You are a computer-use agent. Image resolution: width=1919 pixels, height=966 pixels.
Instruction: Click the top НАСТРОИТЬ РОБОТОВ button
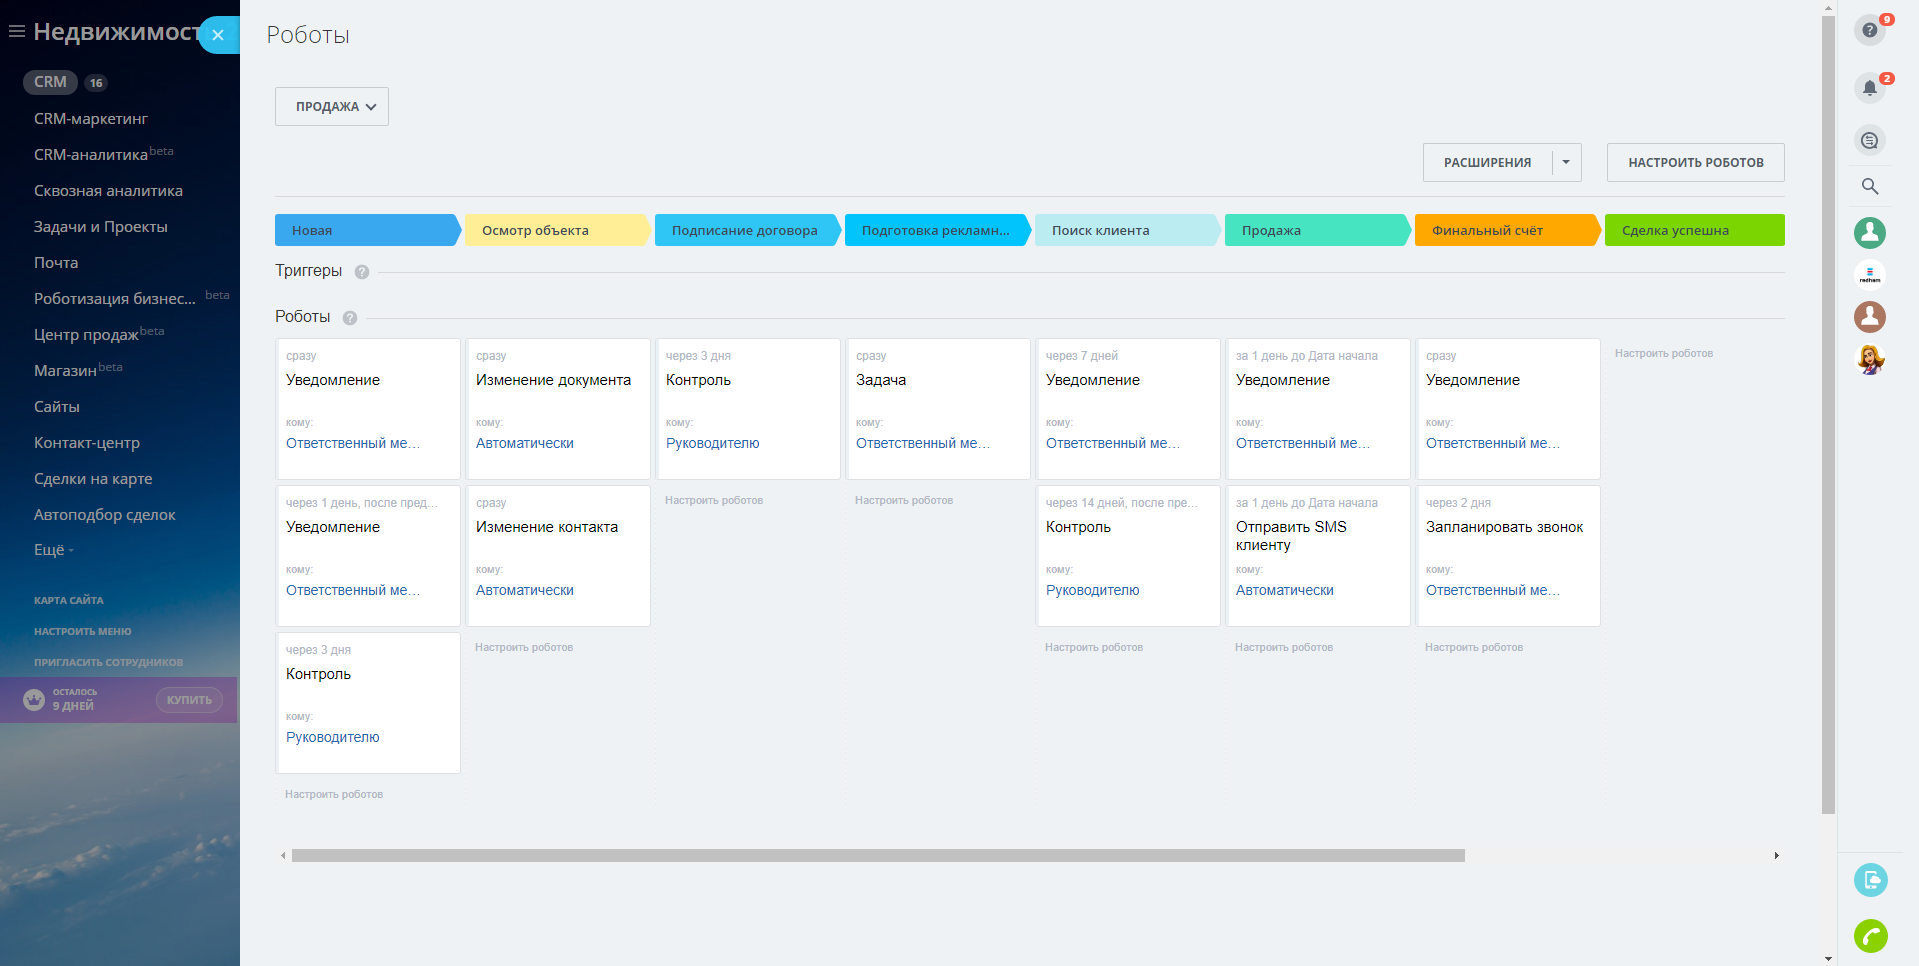(1696, 162)
